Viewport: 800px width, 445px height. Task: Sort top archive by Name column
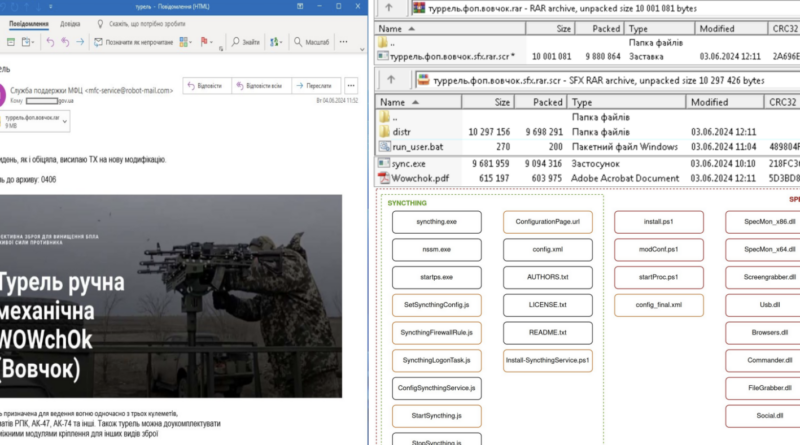(450, 29)
